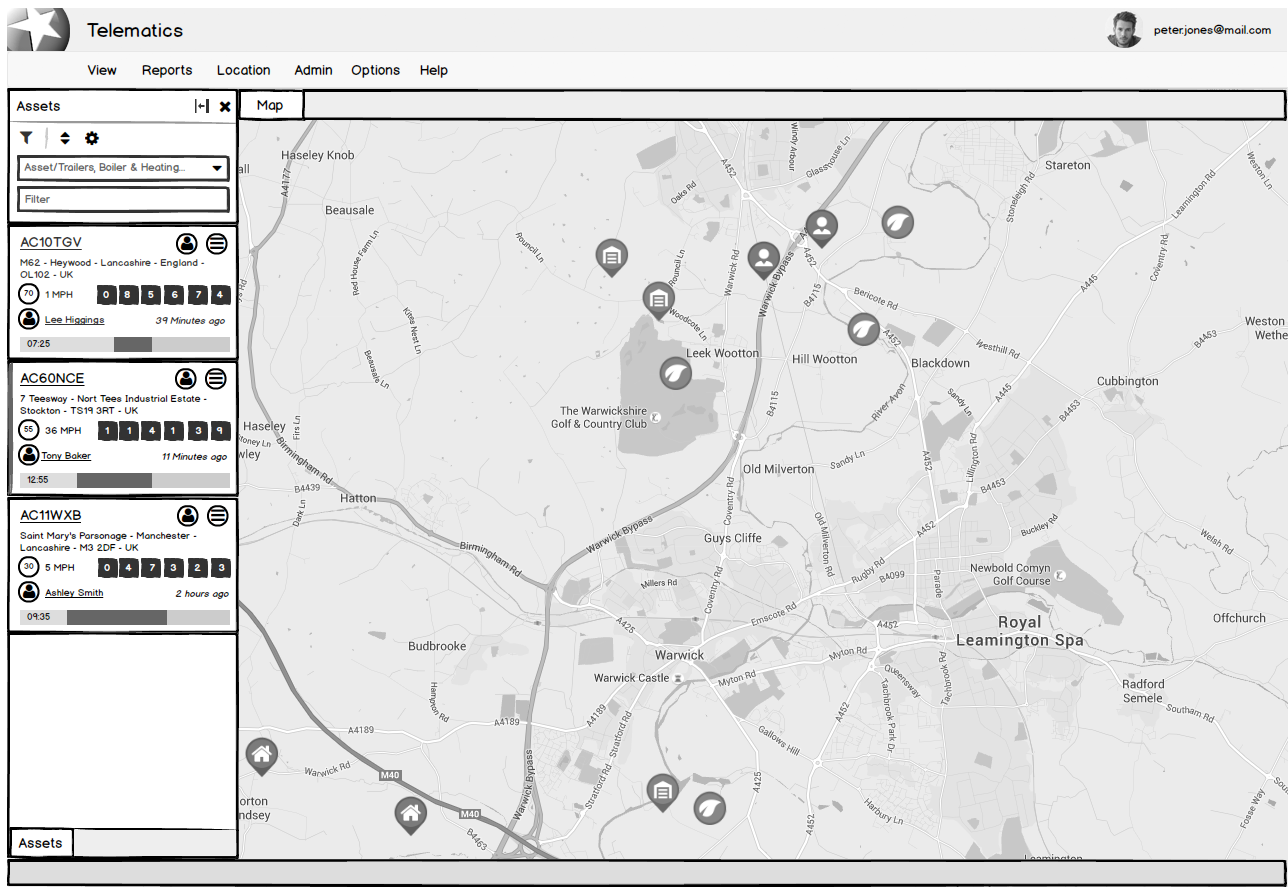Click the building marker south of Warwick
The width and height of the screenshot is (1288, 893).
(661, 793)
